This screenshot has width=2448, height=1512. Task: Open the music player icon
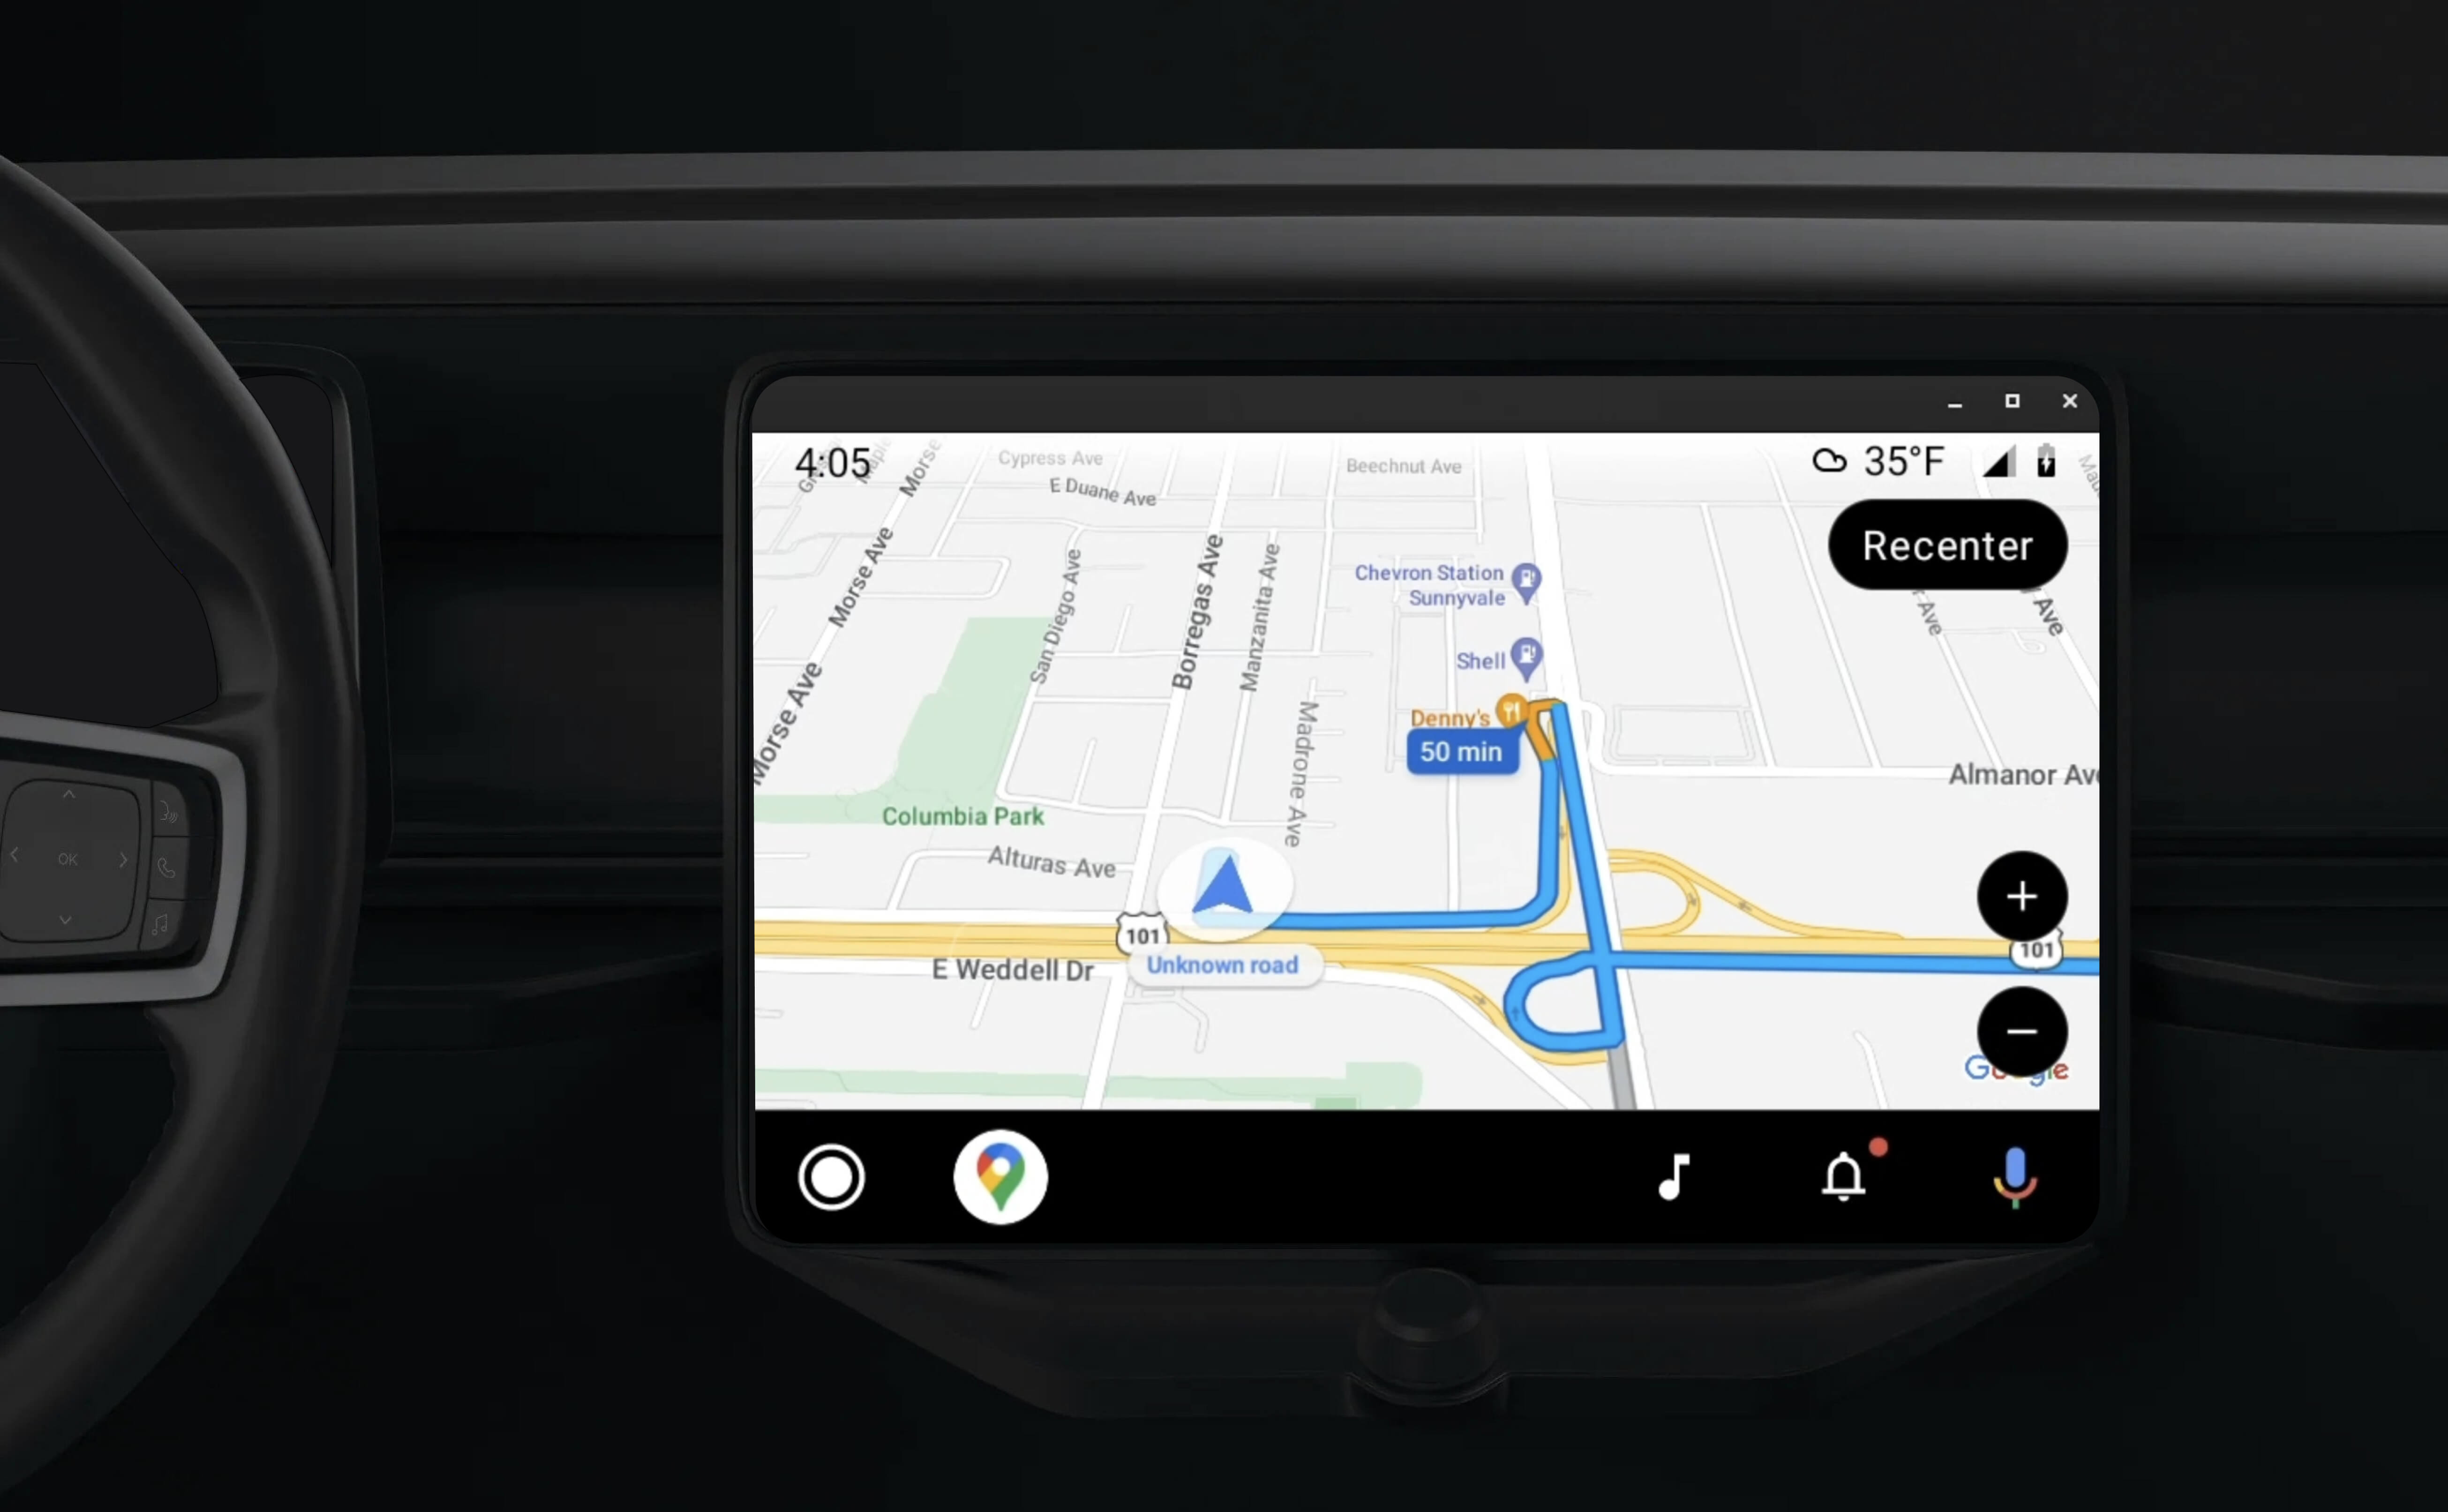tap(1674, 1175)
